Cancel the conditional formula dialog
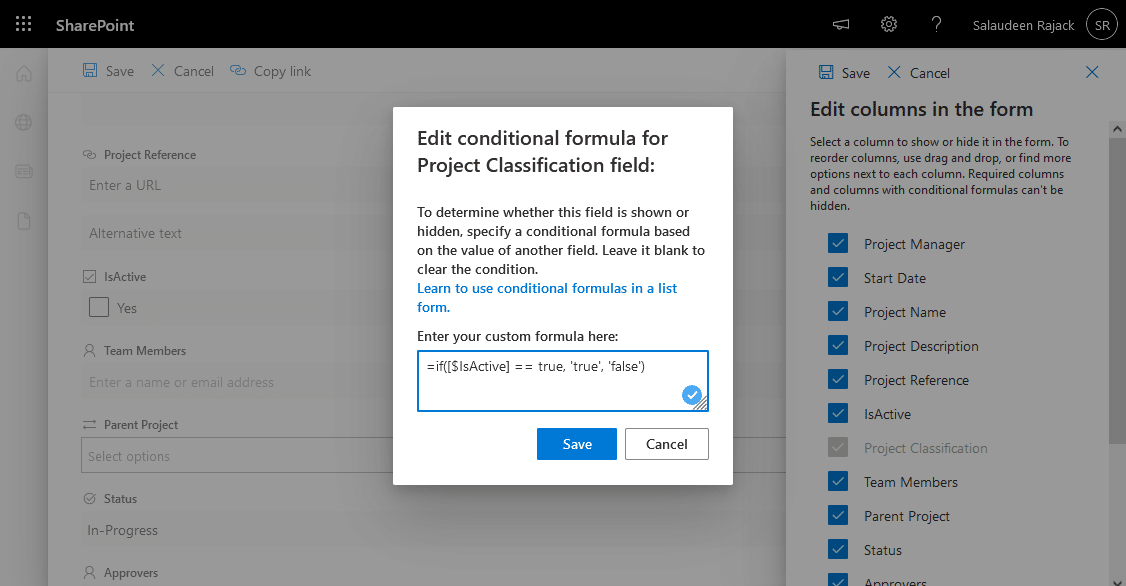This screenshot has height=586, width=1126. (666, 444)
